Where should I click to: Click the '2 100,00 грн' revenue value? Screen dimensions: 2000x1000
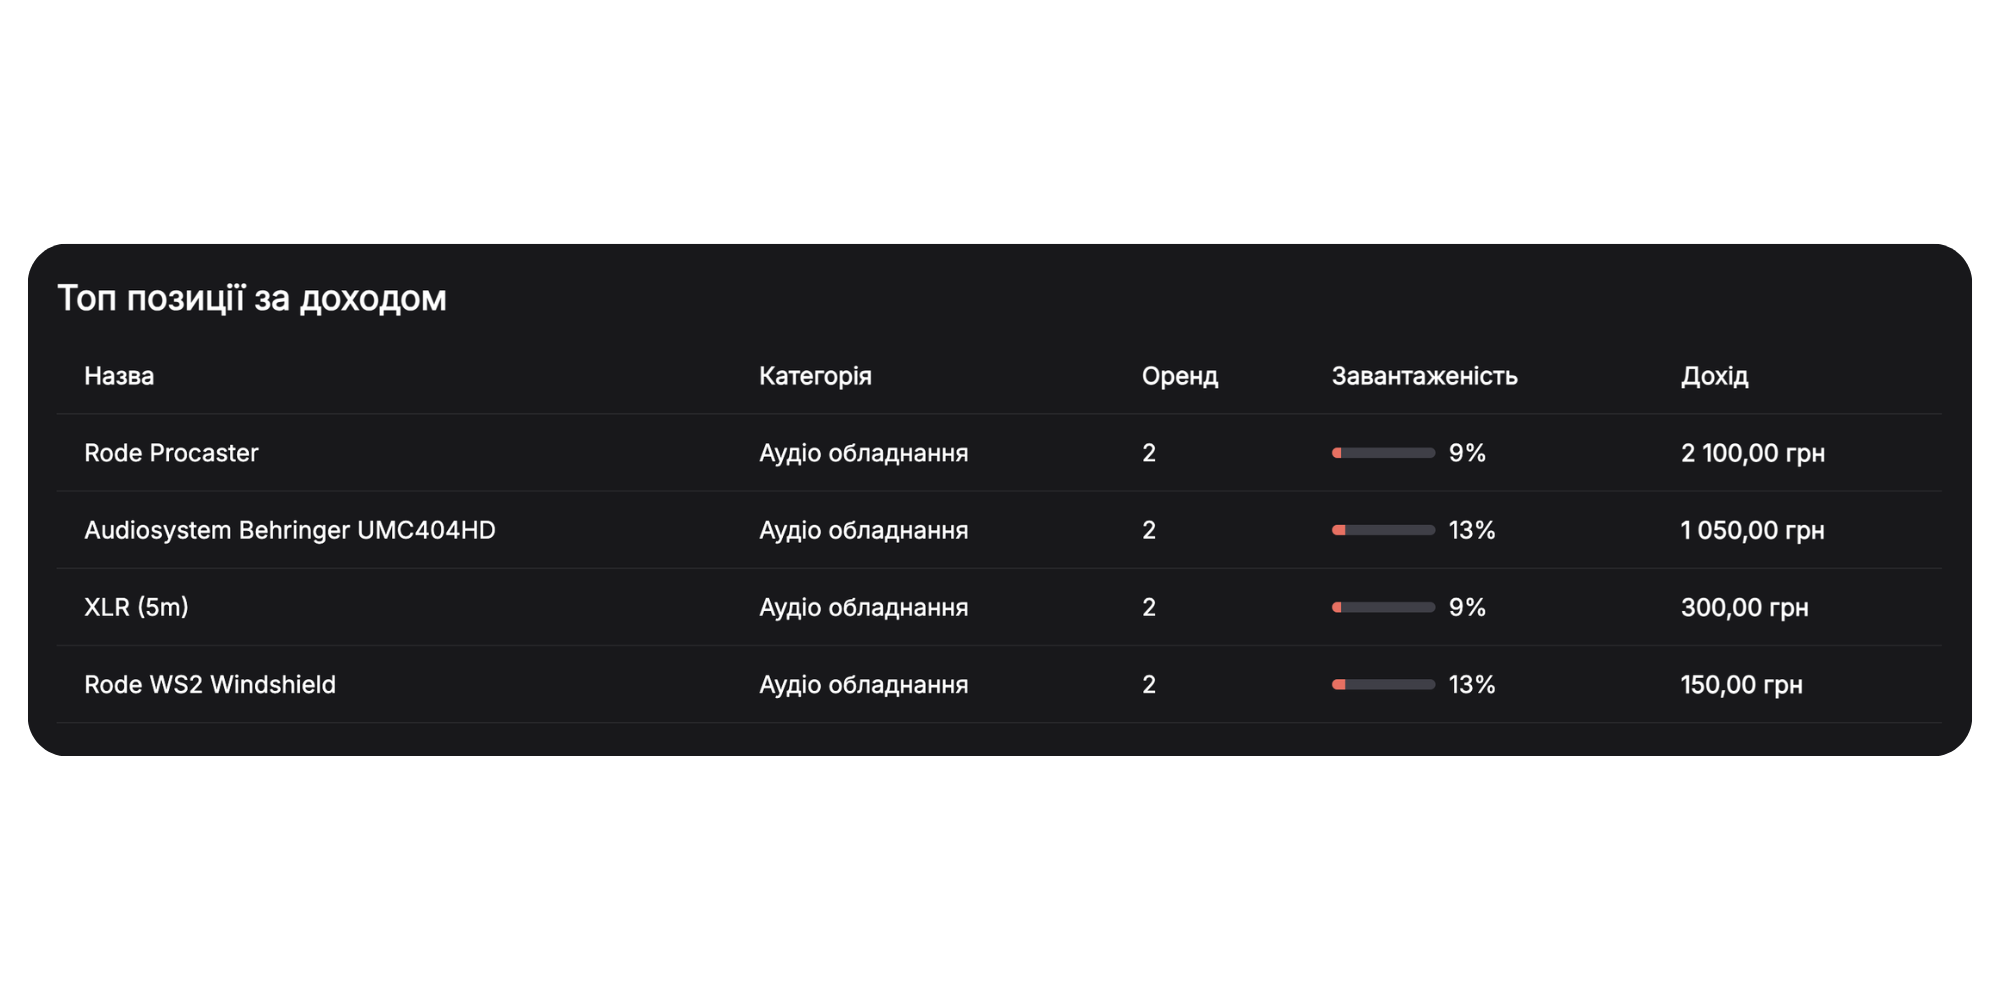pyautogui.click(x=1752, y=452)
